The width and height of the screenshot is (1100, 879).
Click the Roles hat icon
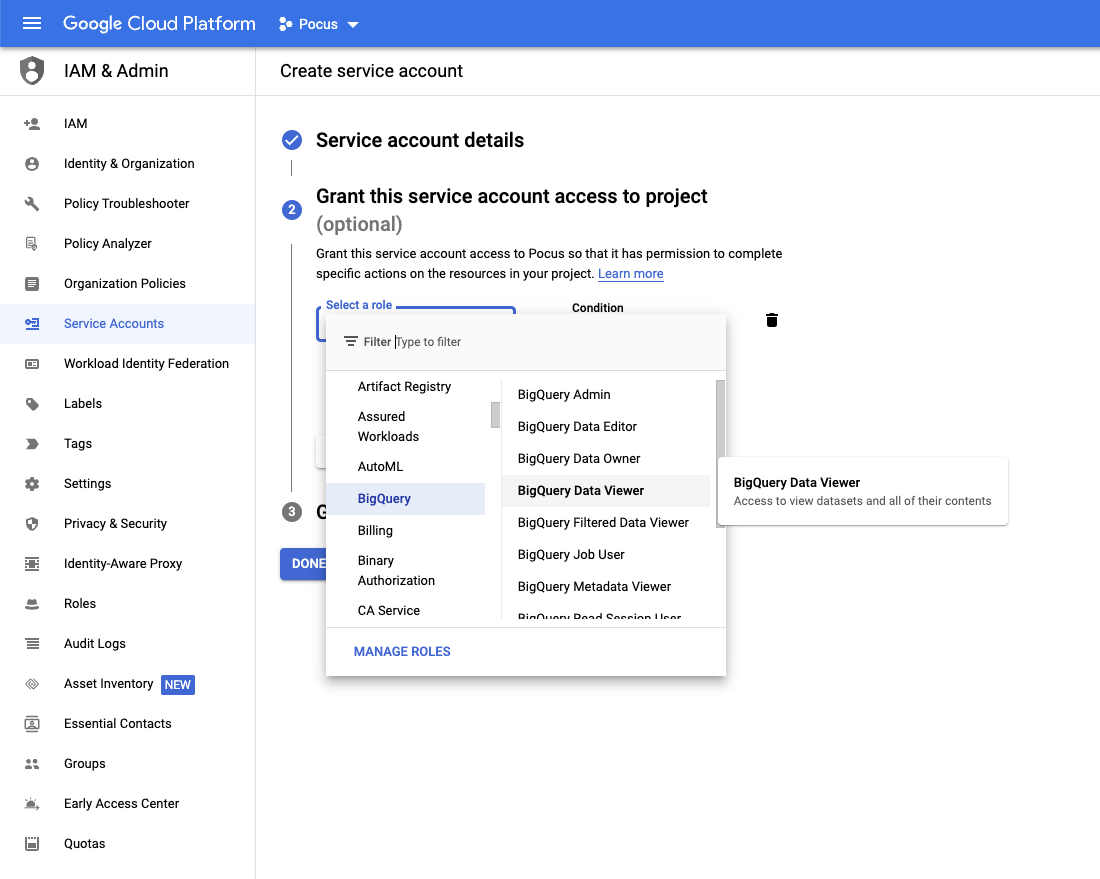click(x=32, y=604)
